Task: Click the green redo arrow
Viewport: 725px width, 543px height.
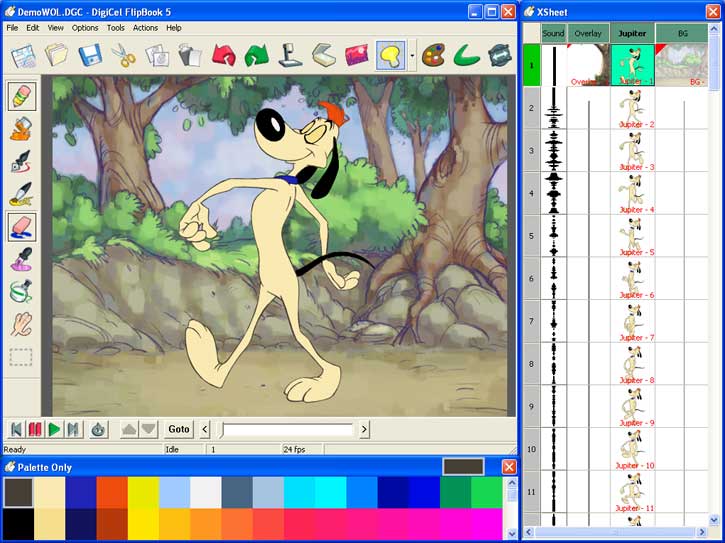Action: click(x=257, y=56)
